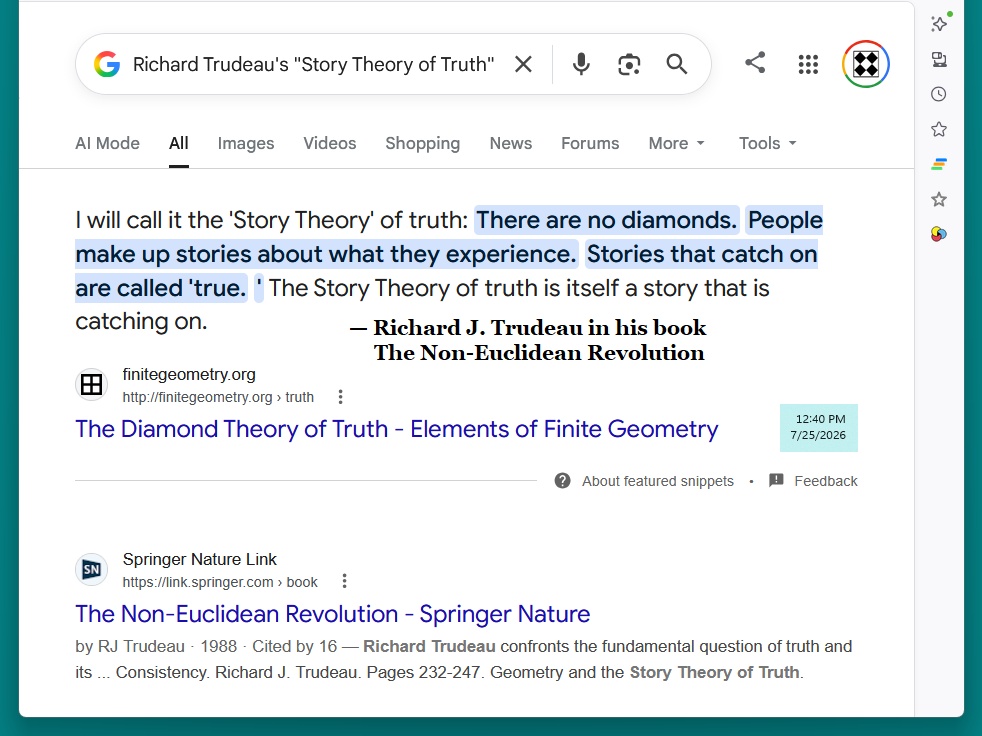
Task: Click finitegeometry.org site favicon
Action: pos(91,385)
